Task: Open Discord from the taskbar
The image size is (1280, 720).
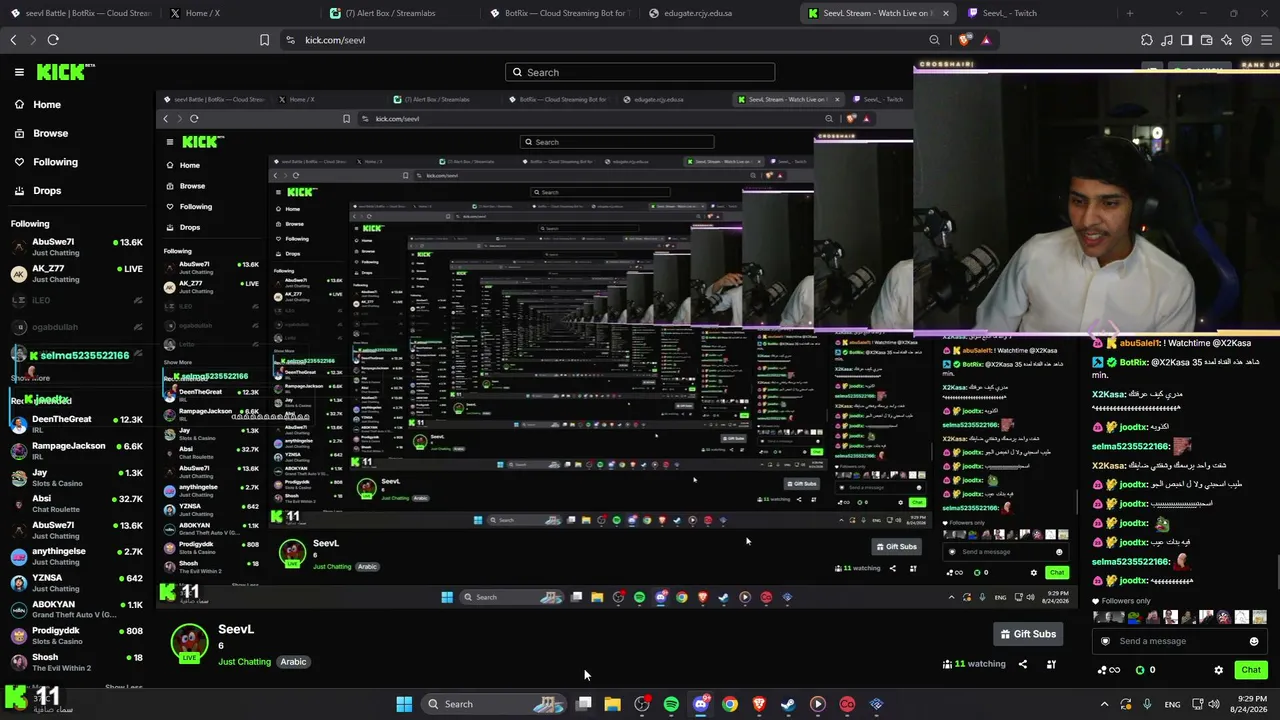Action: point(700,704)
